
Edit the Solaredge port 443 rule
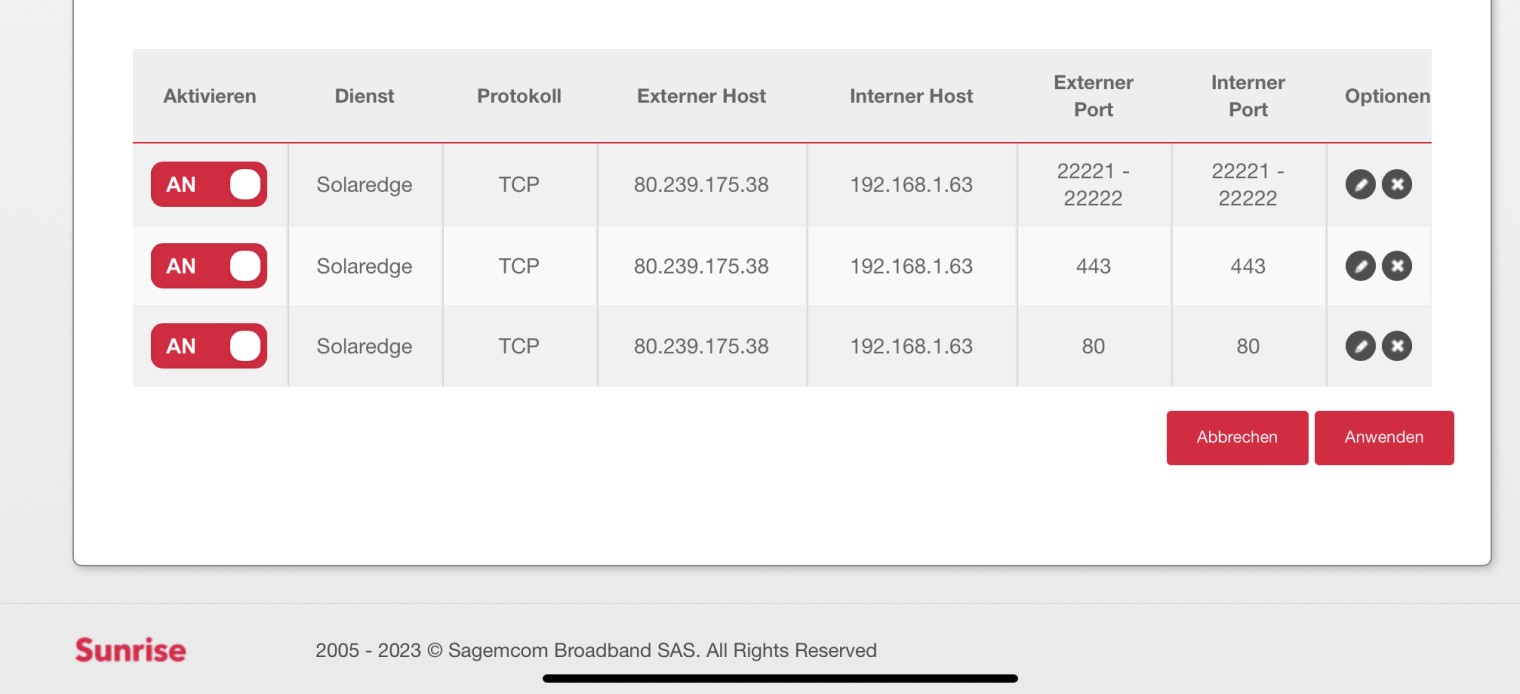tap(1360, 266)
